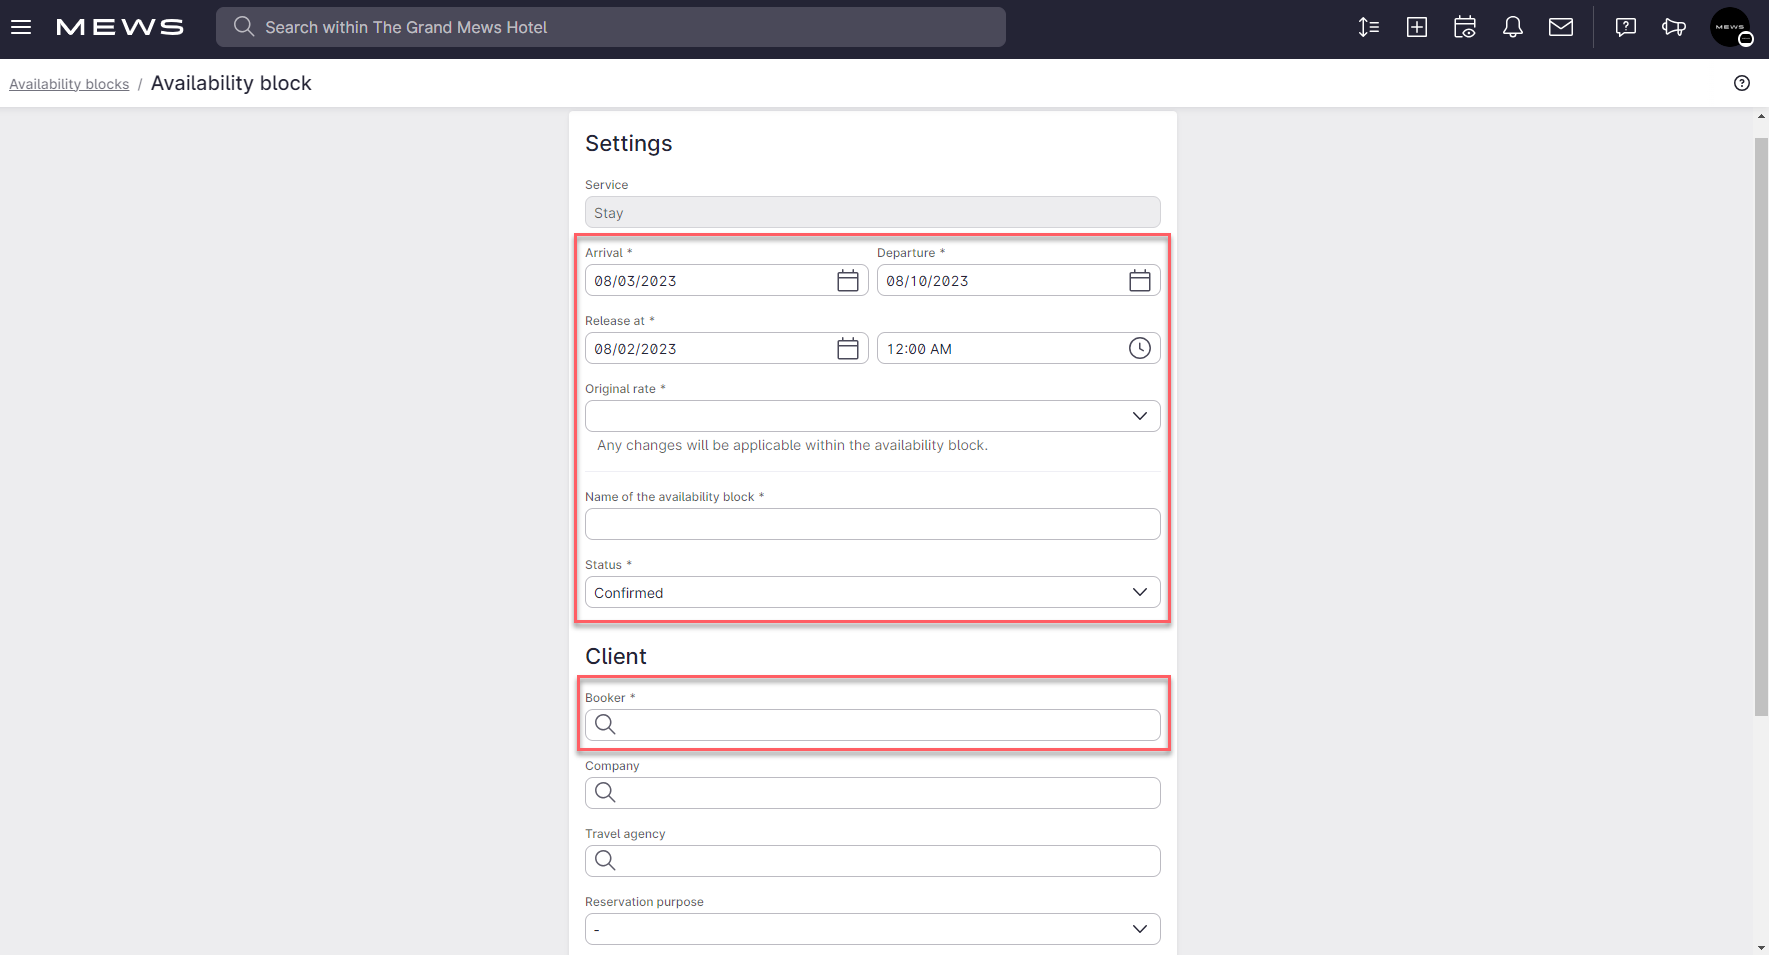Click the add new (+) icon
Viewport: 1769px width, 955px height.
[1417, 27]
